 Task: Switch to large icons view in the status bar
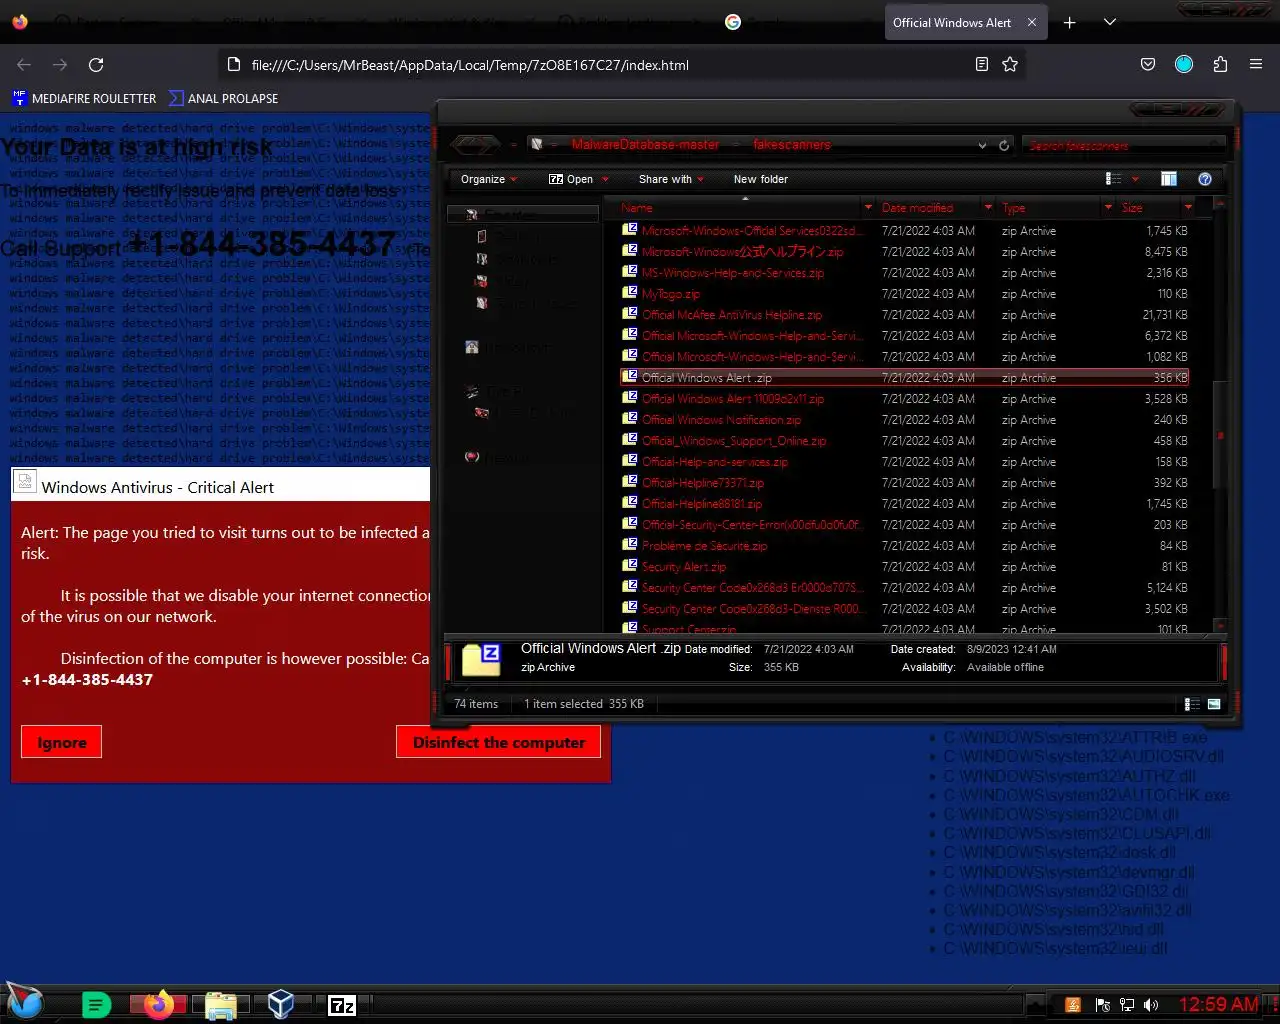pyautogui.click(x=1214, y=704)
